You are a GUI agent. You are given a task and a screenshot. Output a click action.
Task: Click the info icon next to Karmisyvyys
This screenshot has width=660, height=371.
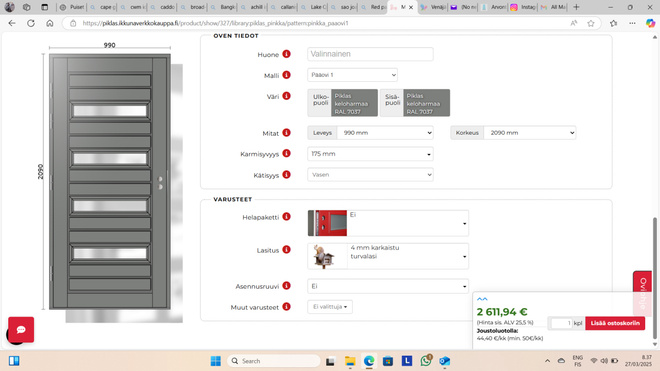pyautogui.click(x=287, y=153)
